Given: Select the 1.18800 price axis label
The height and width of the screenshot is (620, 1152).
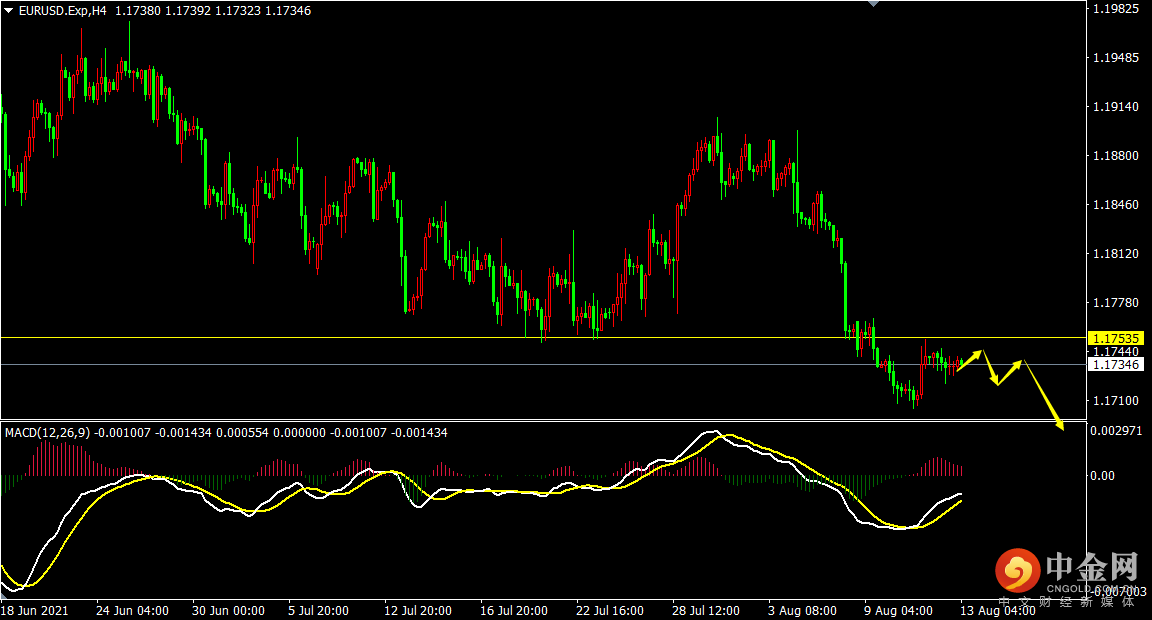Looking at the screenshot, I should (x=1117, y=156).
